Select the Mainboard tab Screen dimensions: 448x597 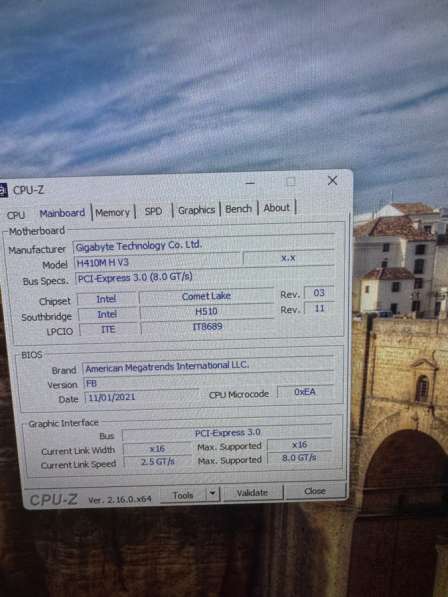tap(62, 213)
